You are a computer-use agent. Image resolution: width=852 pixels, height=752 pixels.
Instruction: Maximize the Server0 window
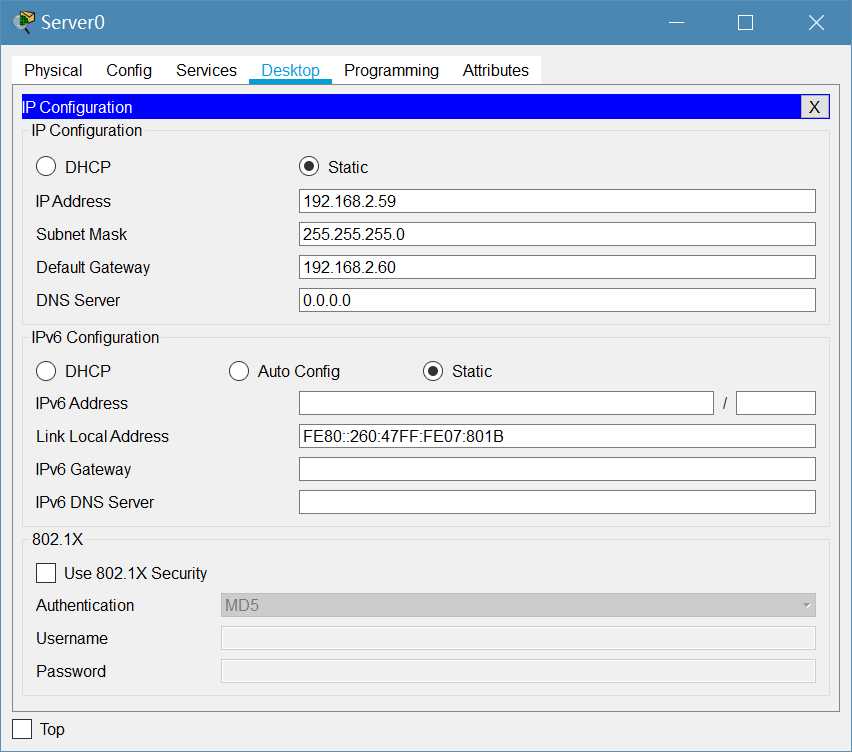[745, 22]
